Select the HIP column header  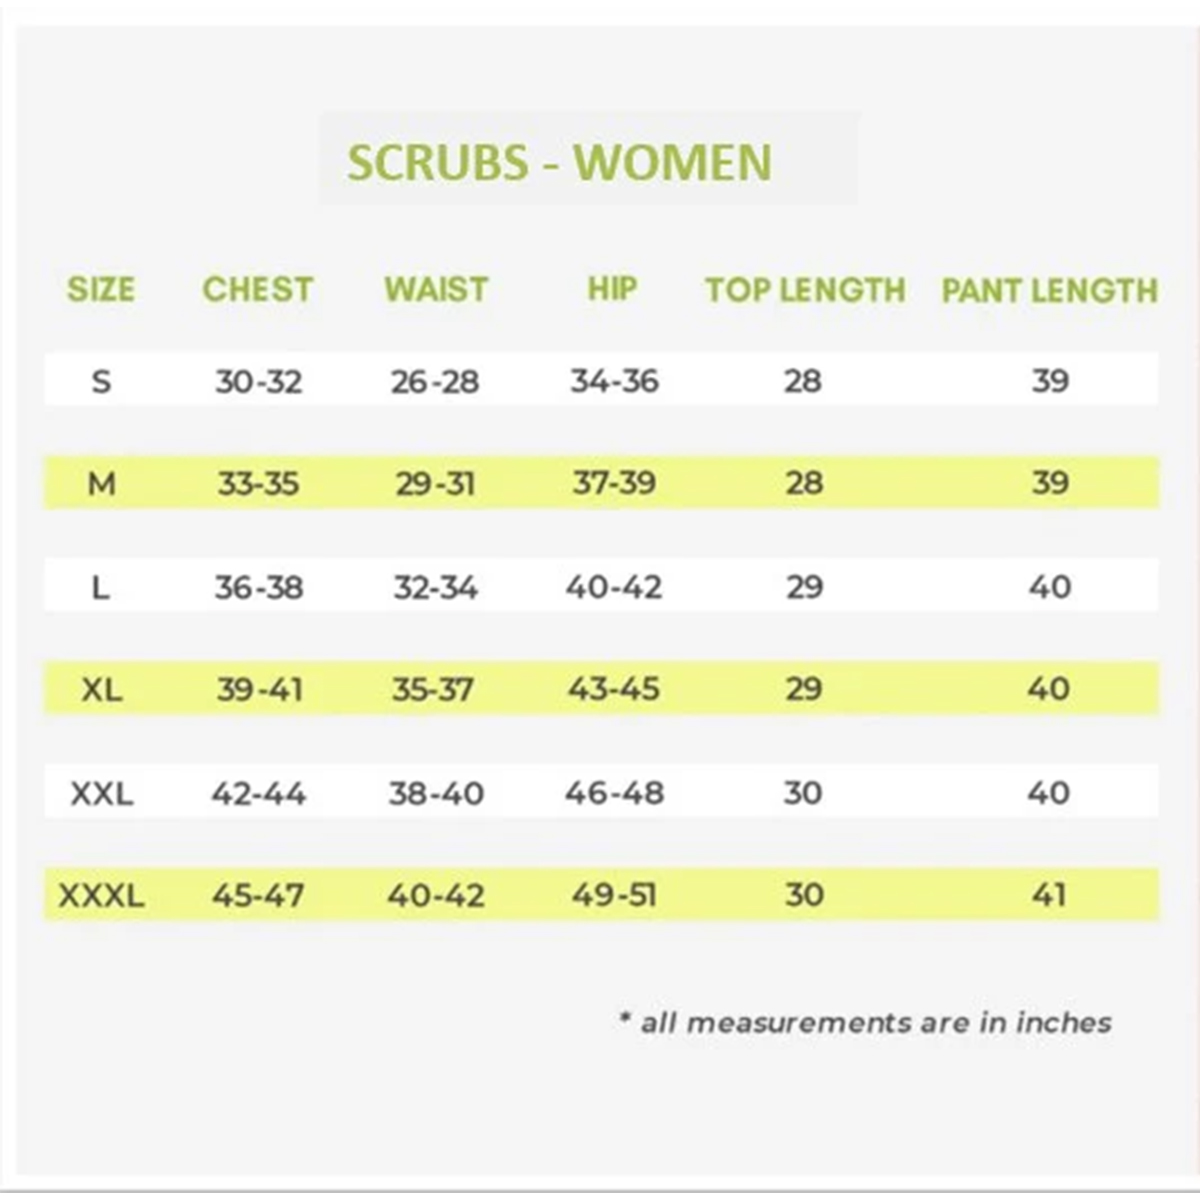point(612,288)
